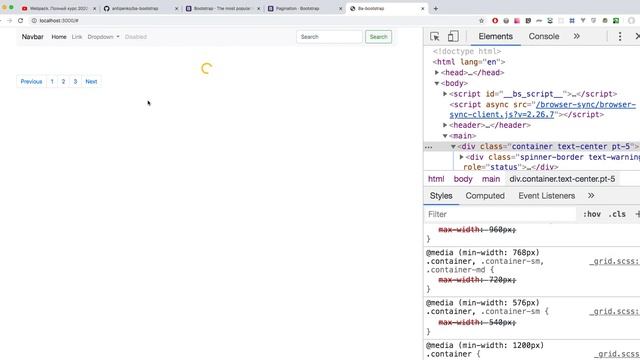Toggle the :hov element state panel
This screenshot has height=360, width=640.
(592, 214)
